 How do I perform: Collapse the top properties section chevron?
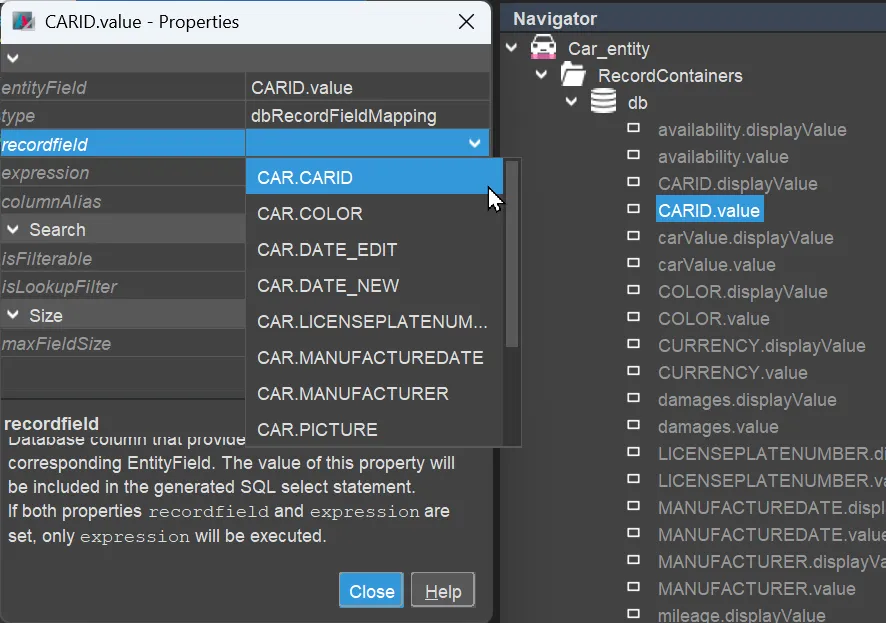pyautogui.click(x=13, y=58)
